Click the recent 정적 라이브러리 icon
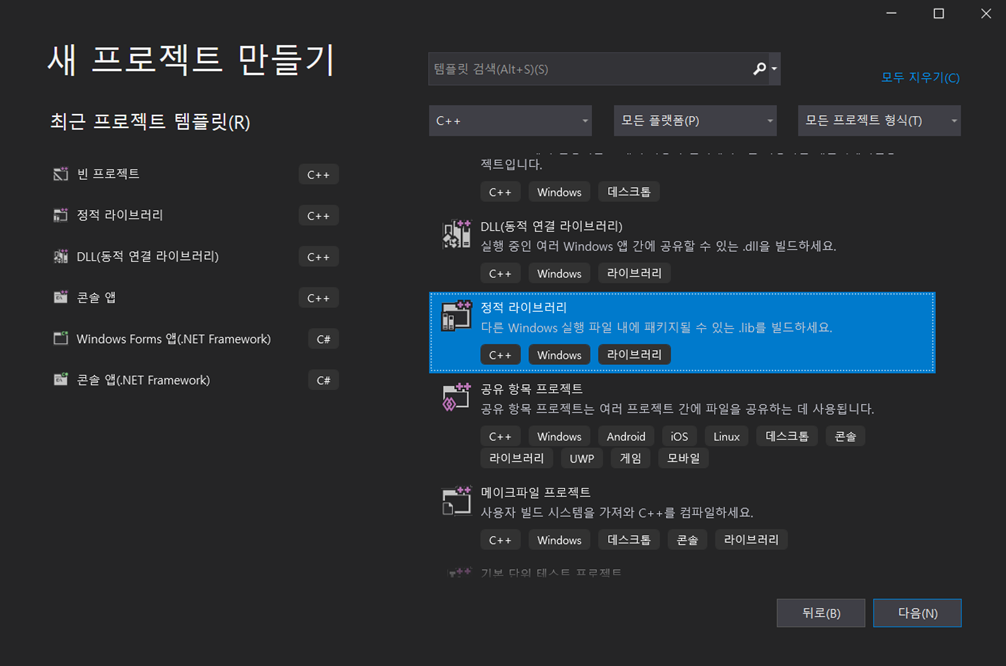1006x666 pixels. [60, 215]
